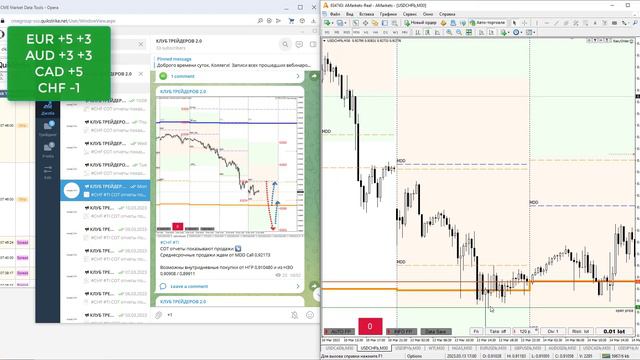This screenshot has width=640, height=360.
Task: Click the Telegram chat search icon
Action: 285,44
